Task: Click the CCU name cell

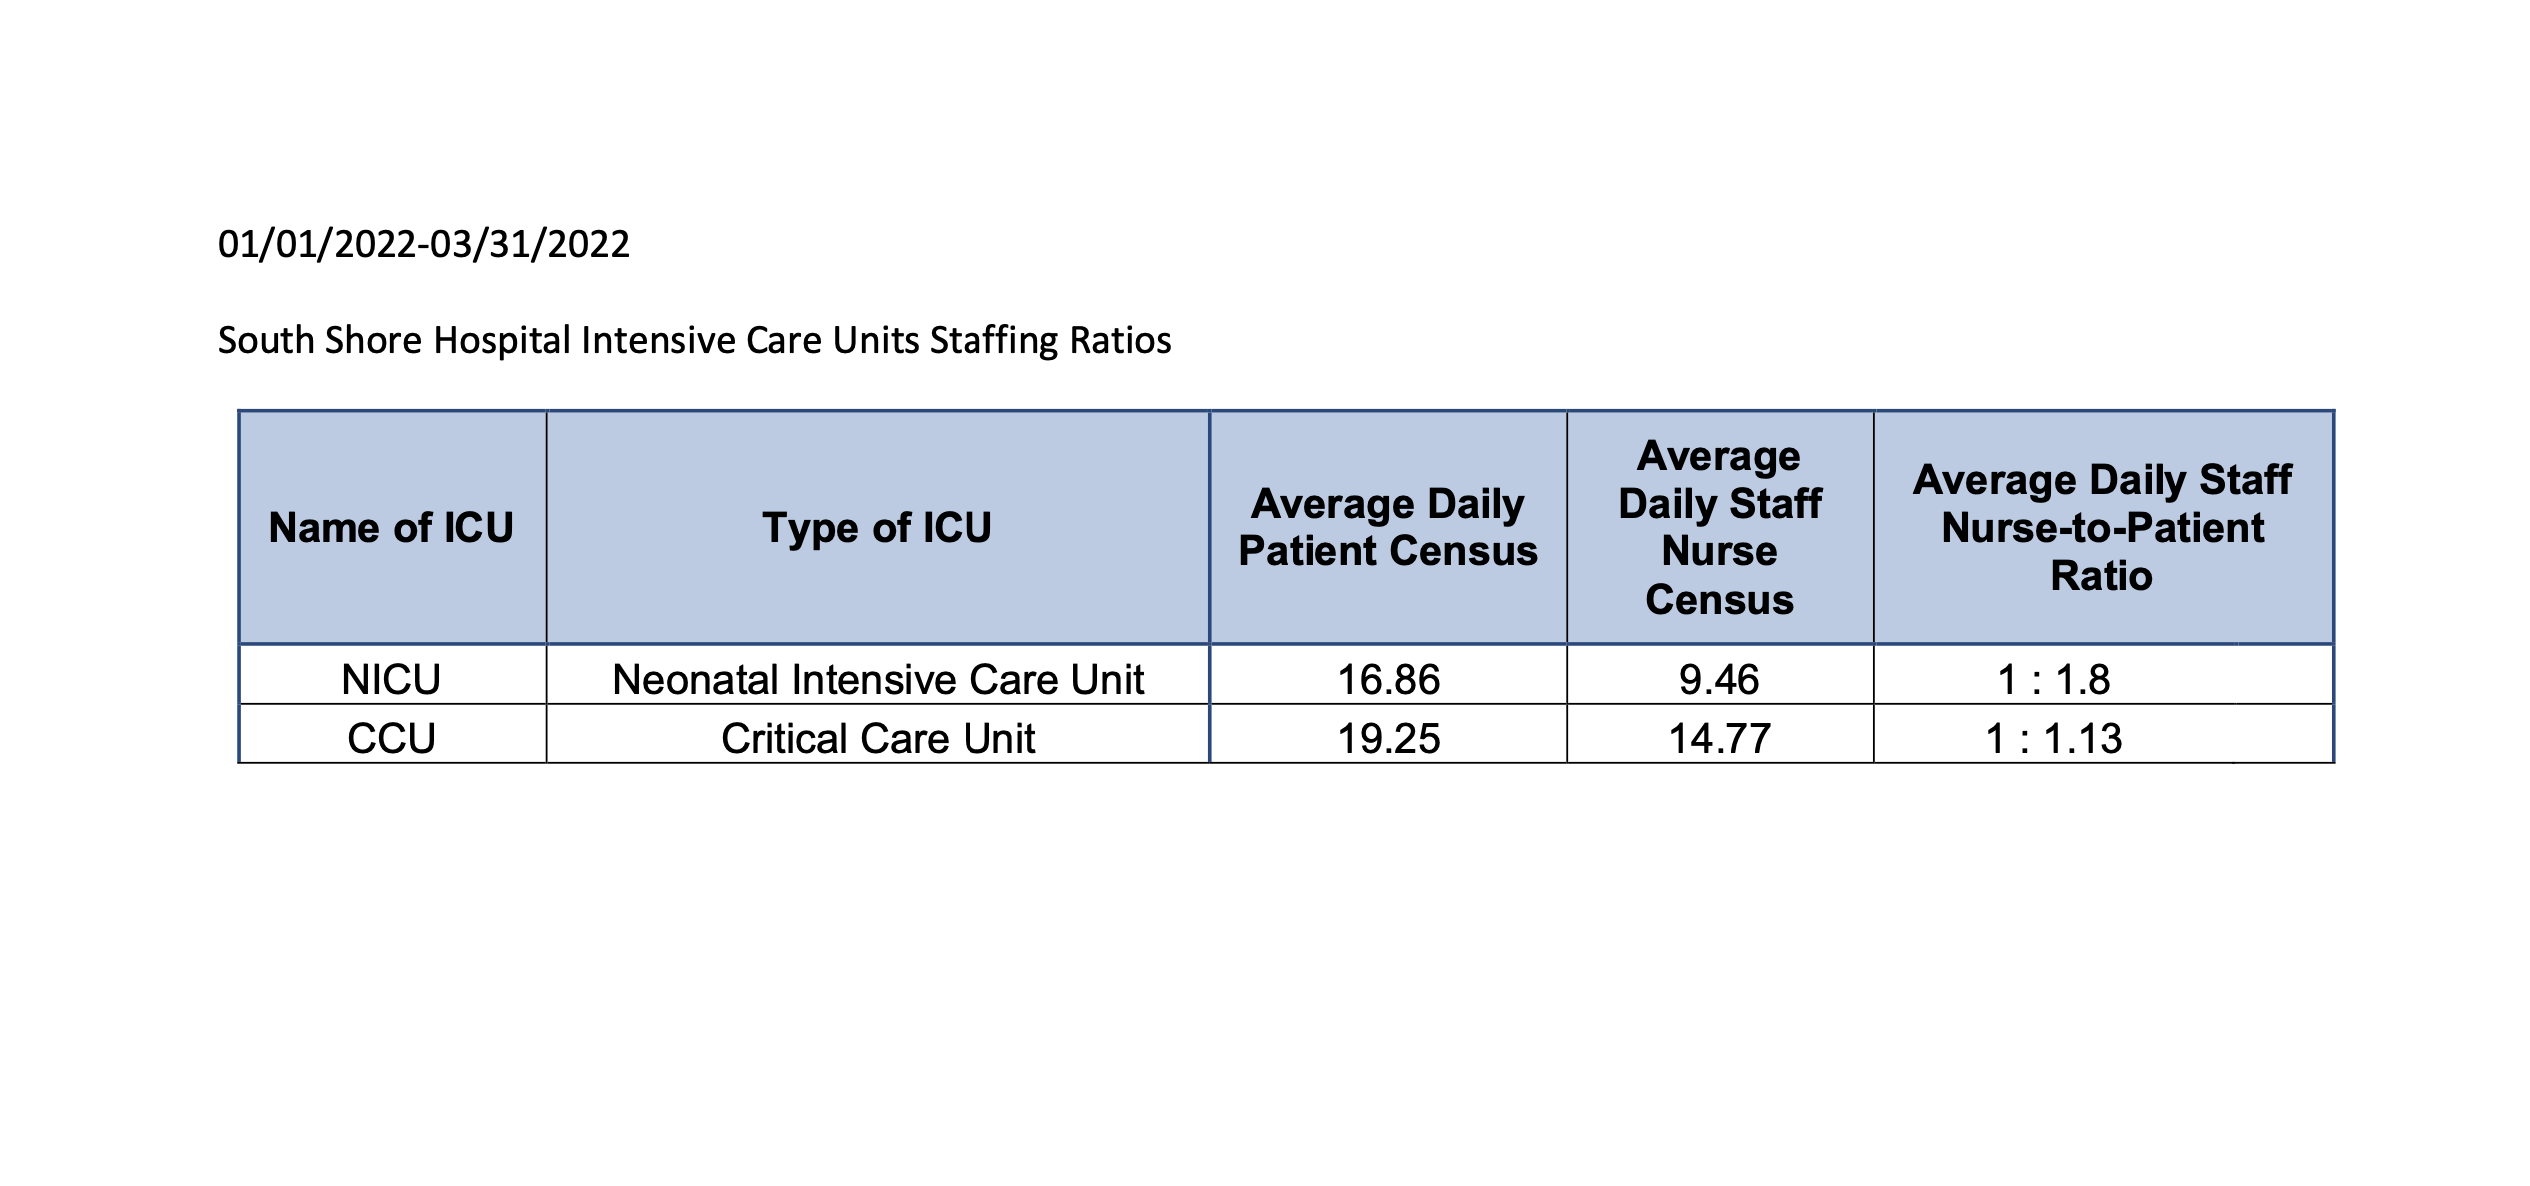Action: click(x=391, y=739)
